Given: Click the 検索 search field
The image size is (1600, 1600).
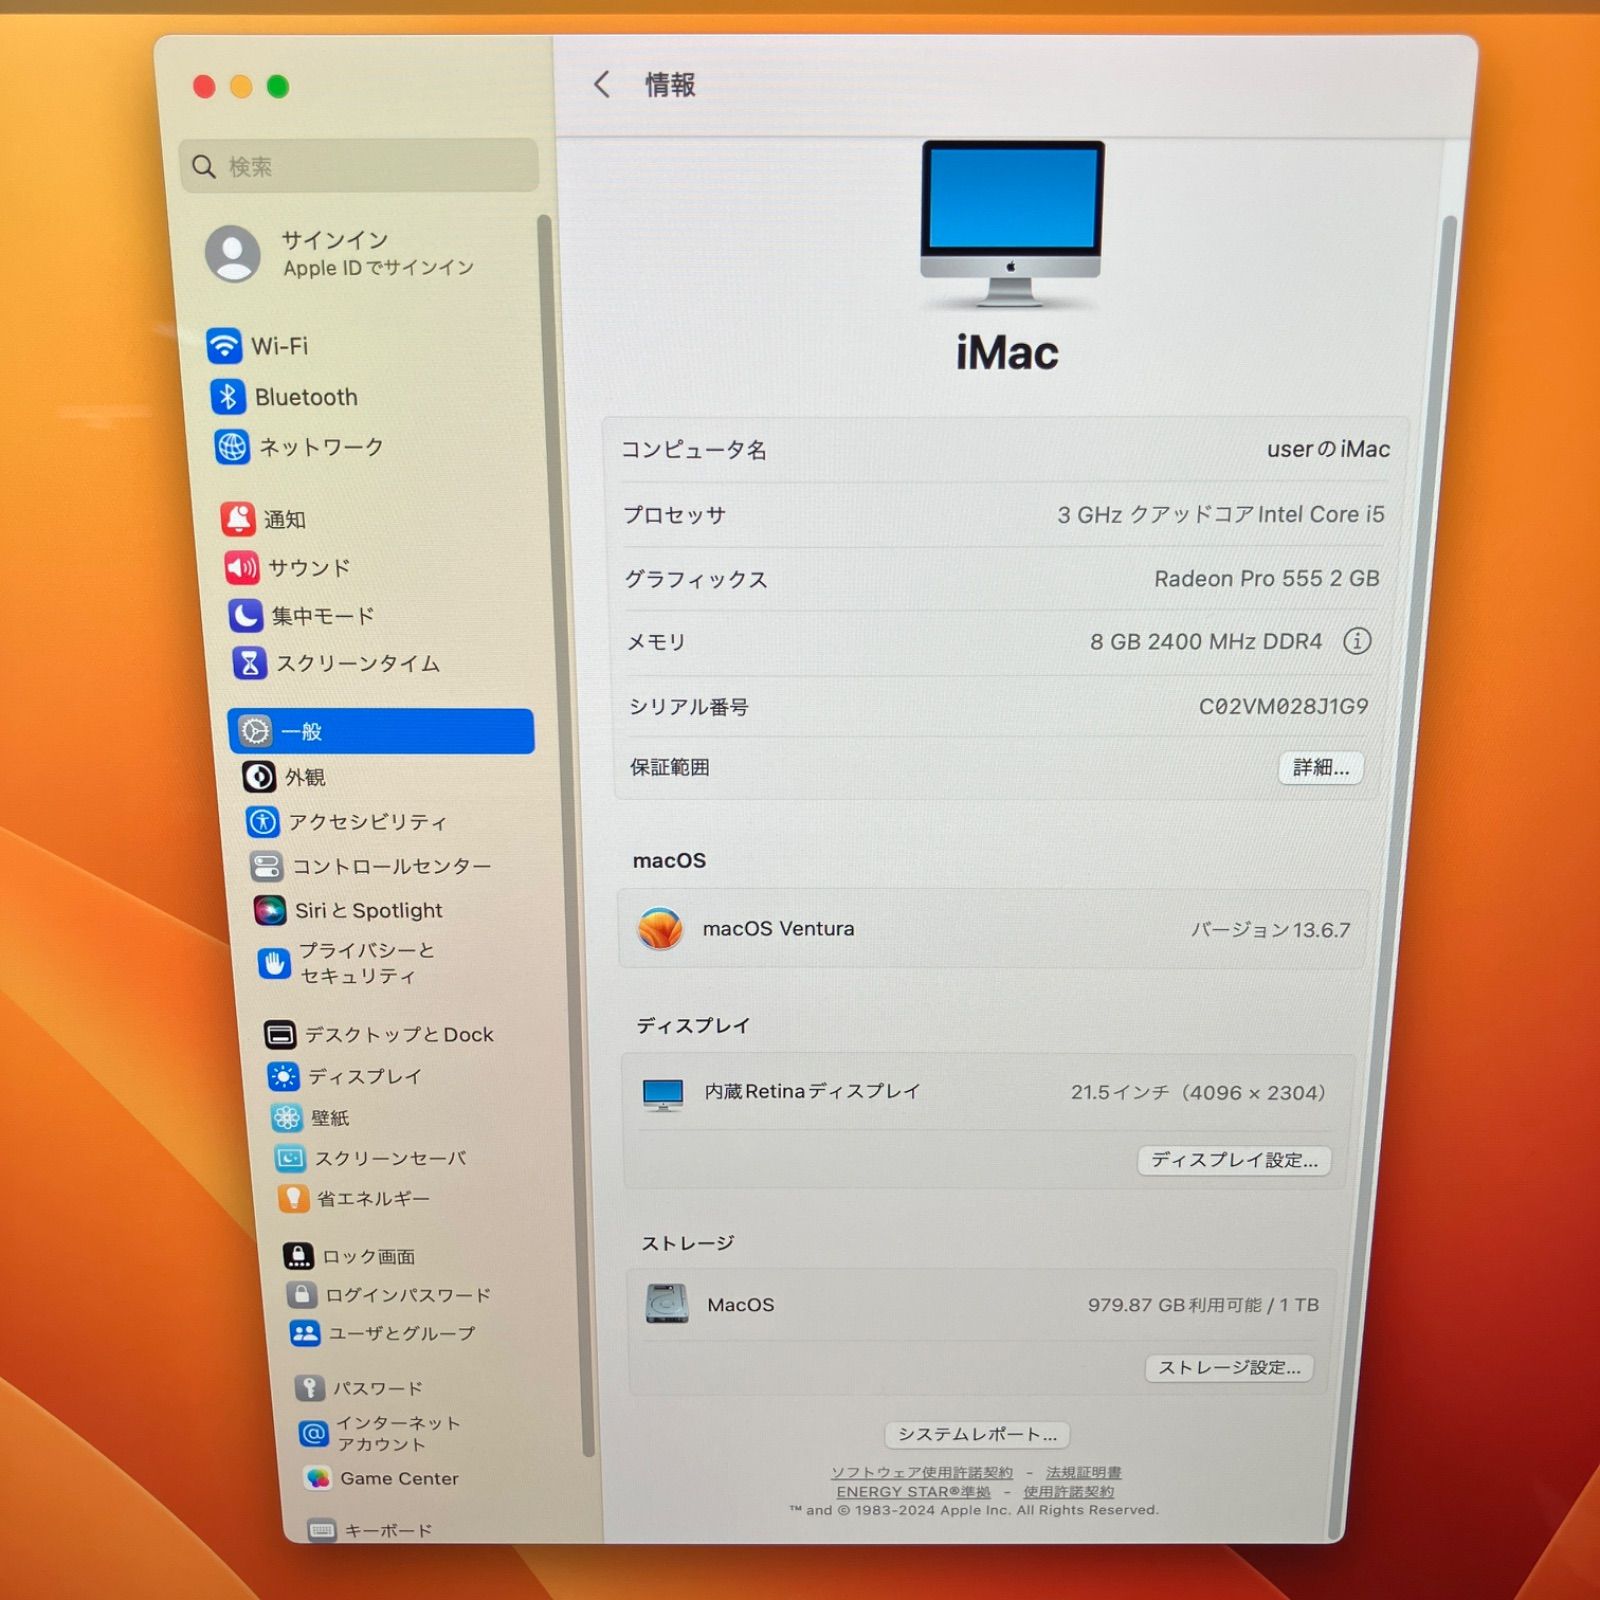Looking at the screenshot, I should click(359, 166).
